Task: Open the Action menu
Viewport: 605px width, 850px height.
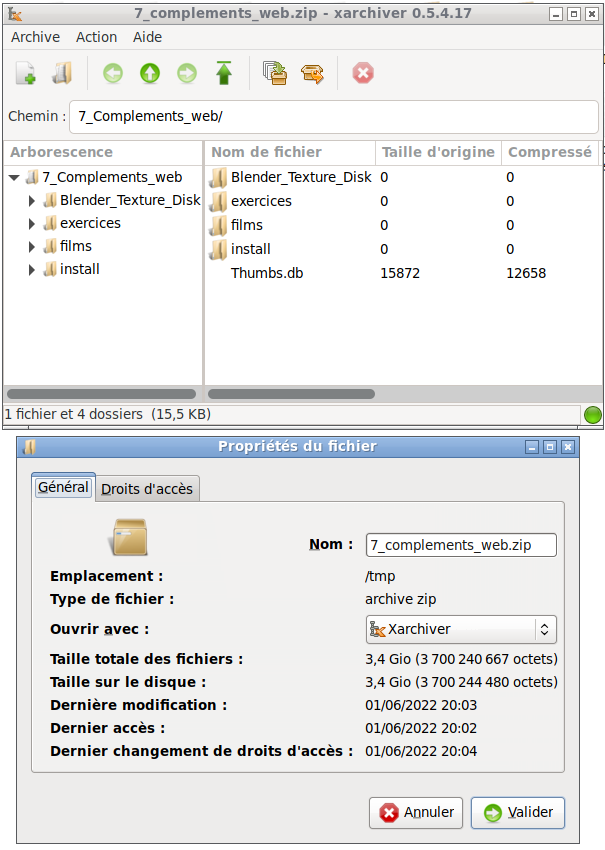Action: [96, 37]
